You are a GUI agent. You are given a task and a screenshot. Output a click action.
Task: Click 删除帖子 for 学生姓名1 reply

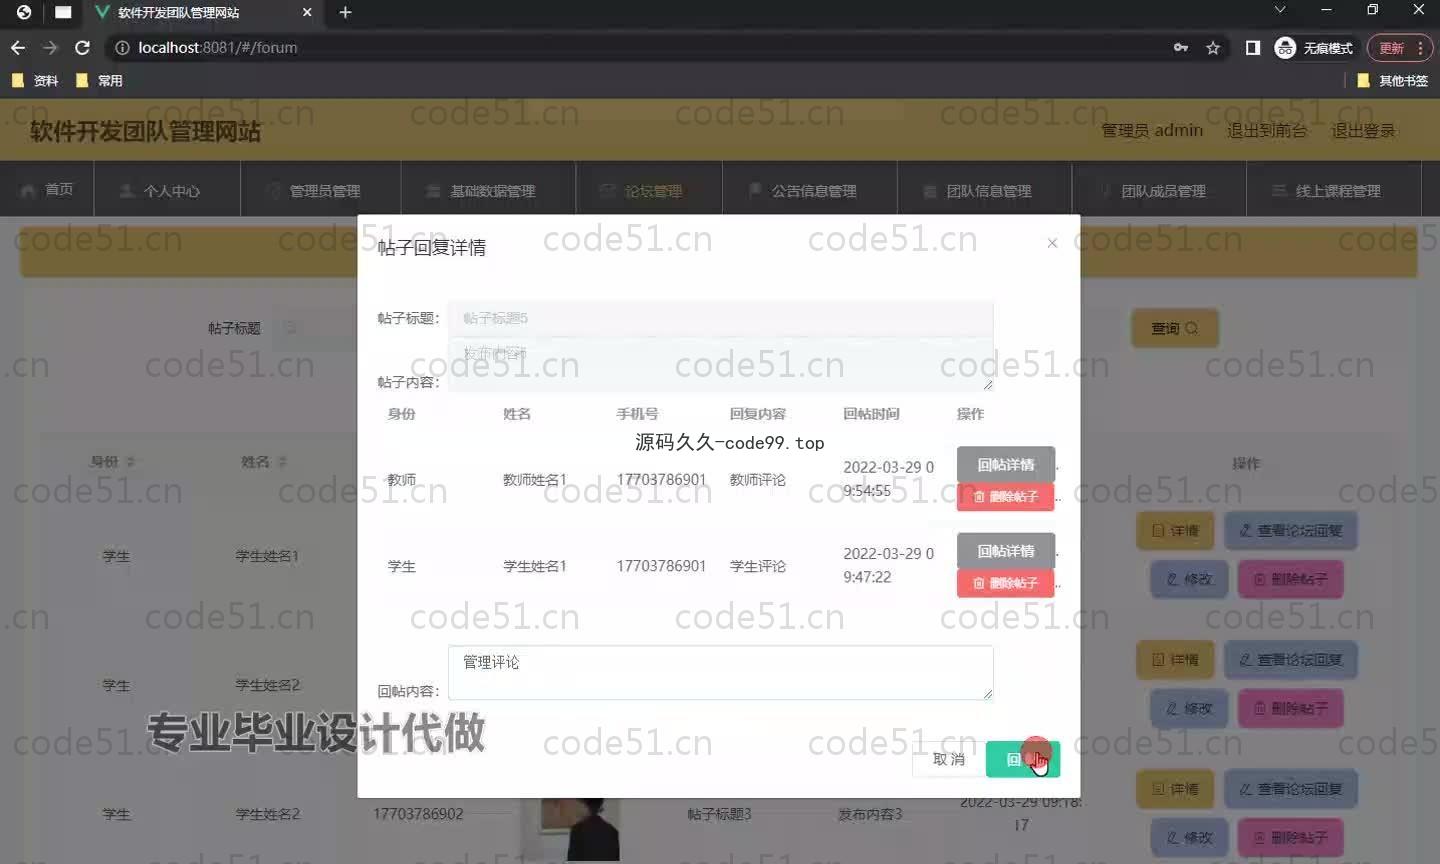click(x=1005, y=583)
